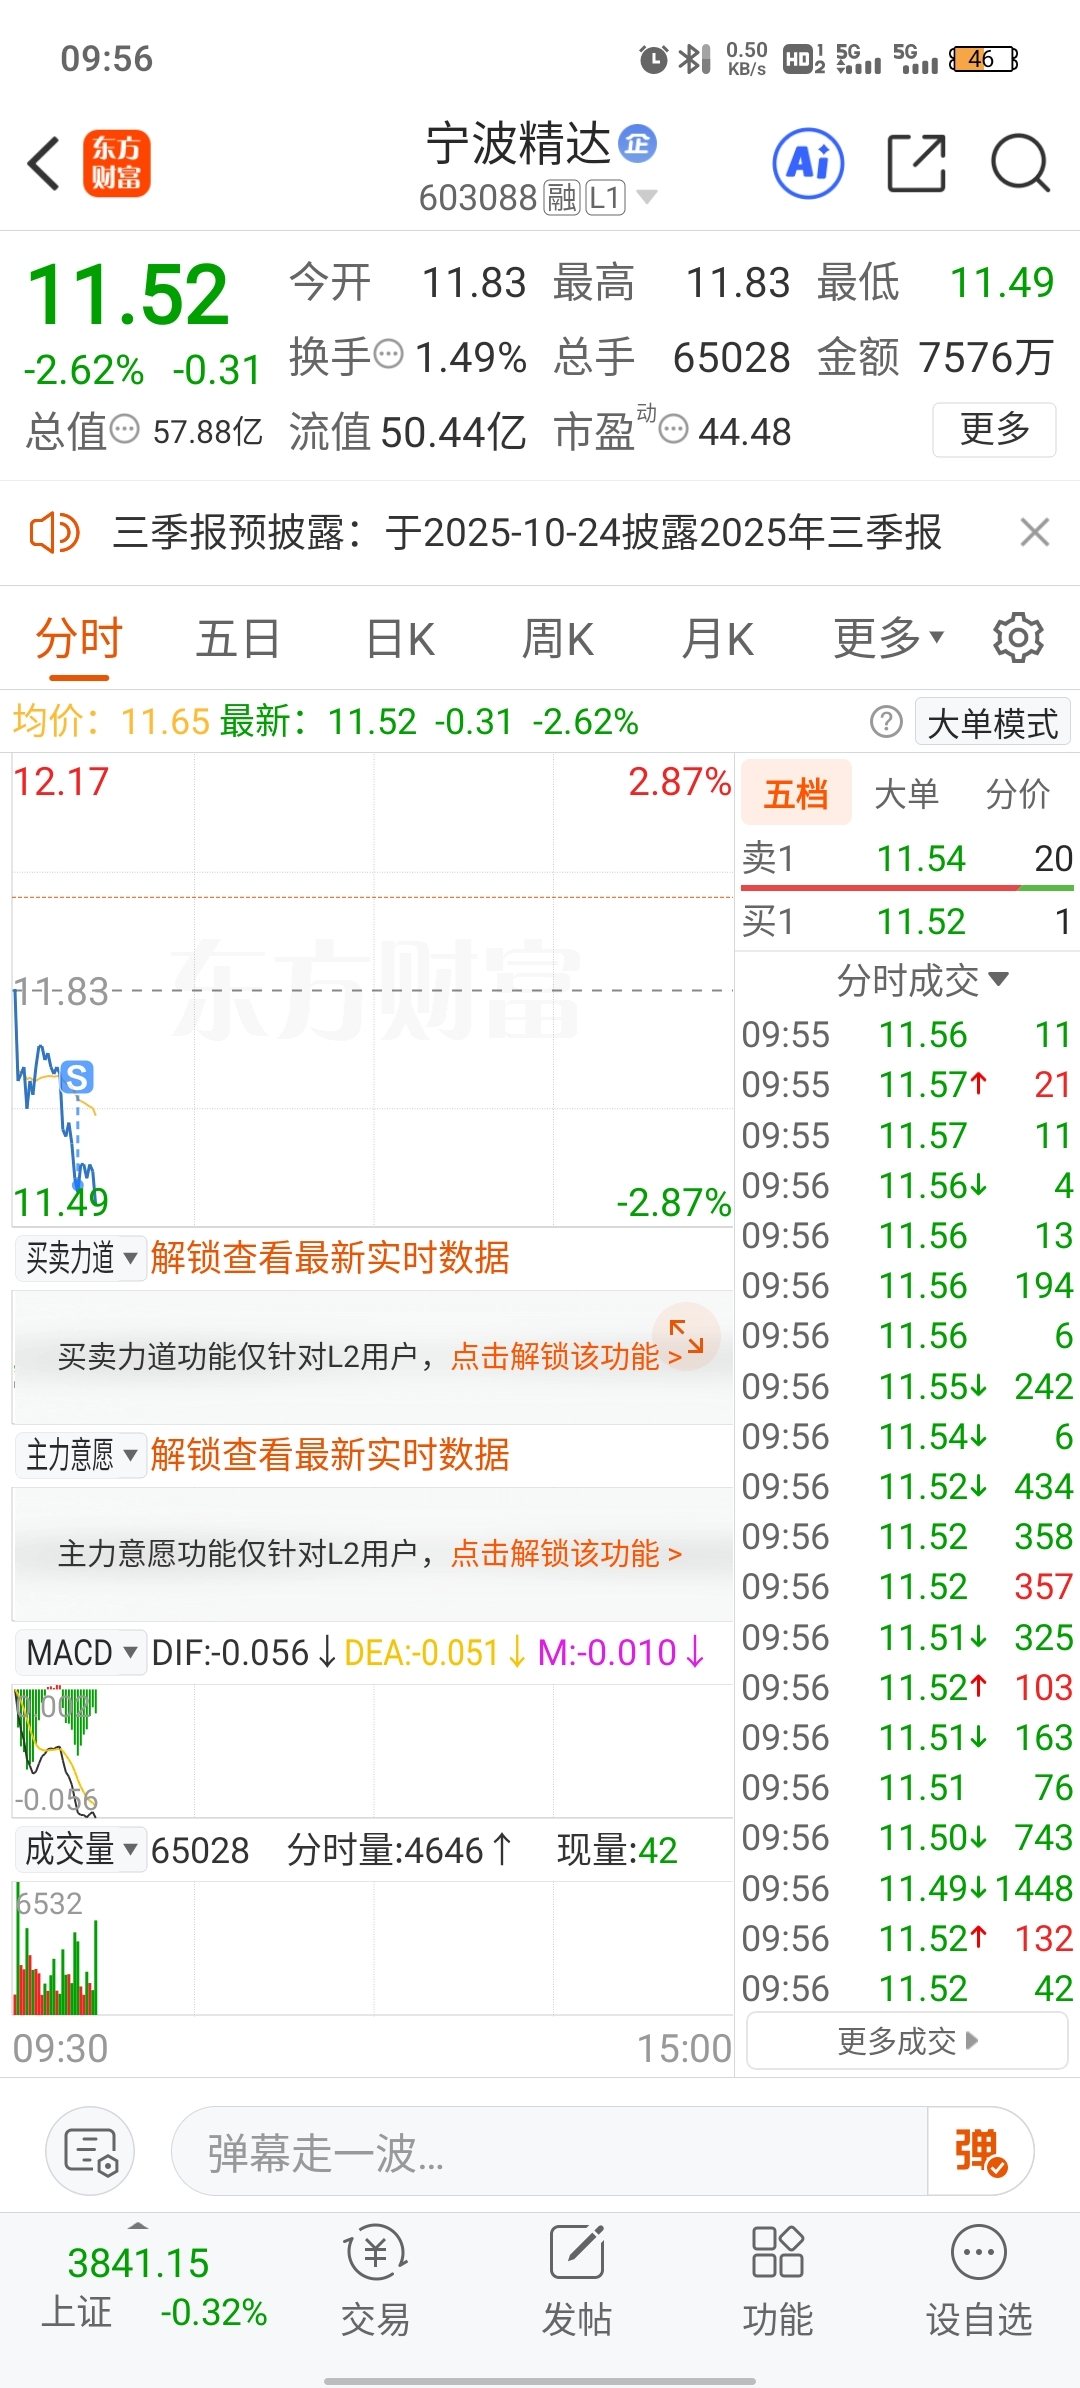1080x2388 pixels.
Task: Tap the info icon next to 总值
Action: click(124, 430)
